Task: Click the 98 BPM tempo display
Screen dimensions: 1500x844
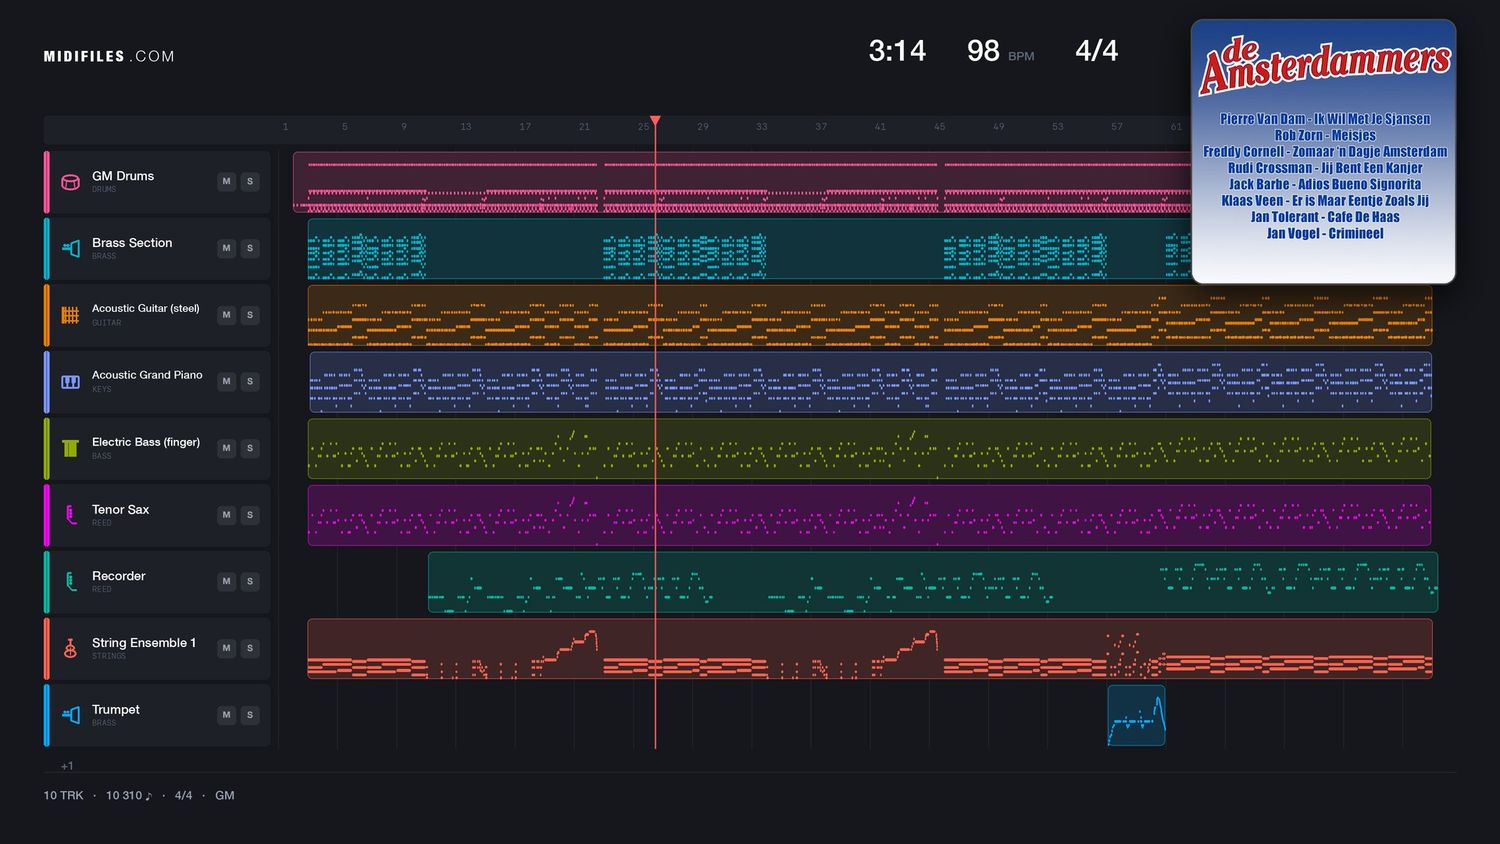Action: click(x=1000, y=51)
